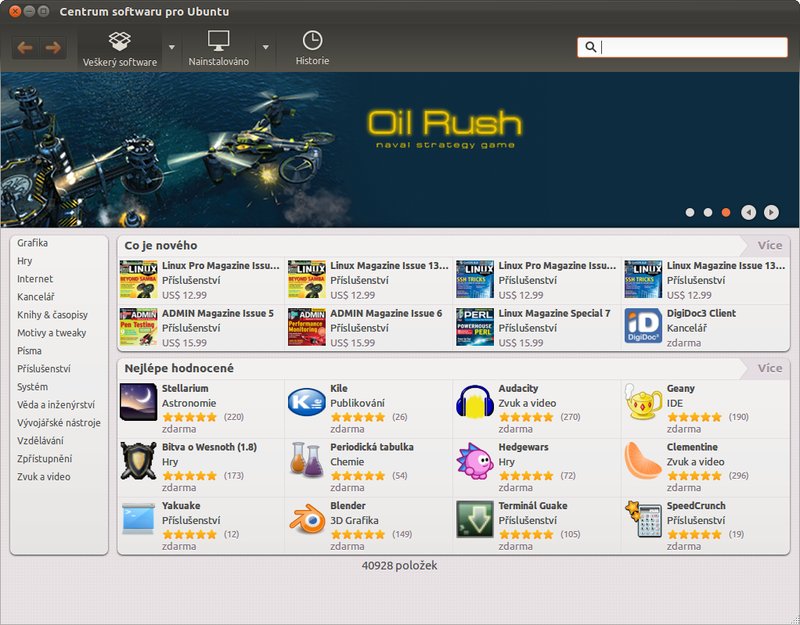Show the next banner slide
Screen dimensions: 800x625
pyautogui.click(x=771, y=212)
